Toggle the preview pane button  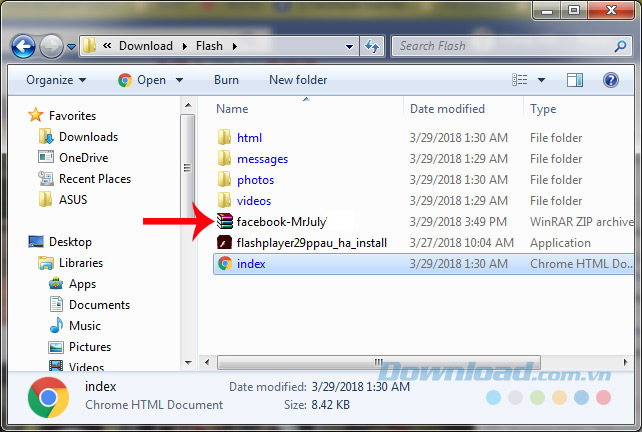[x=575, y=80]
